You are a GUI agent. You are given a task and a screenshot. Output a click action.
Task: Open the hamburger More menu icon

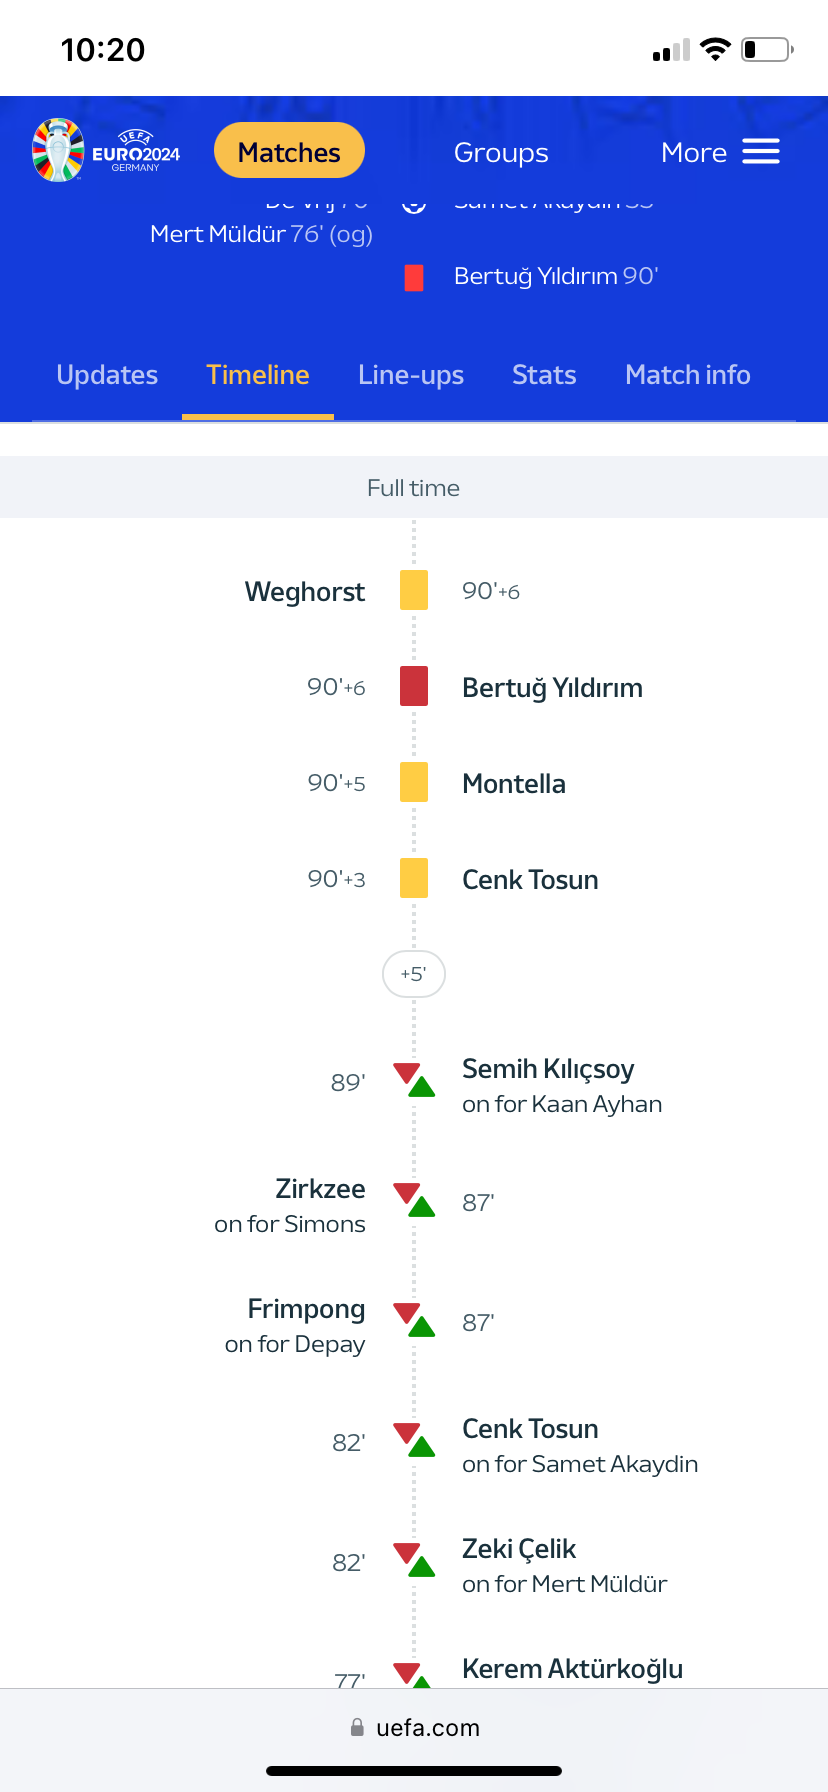tap(761, 152)
